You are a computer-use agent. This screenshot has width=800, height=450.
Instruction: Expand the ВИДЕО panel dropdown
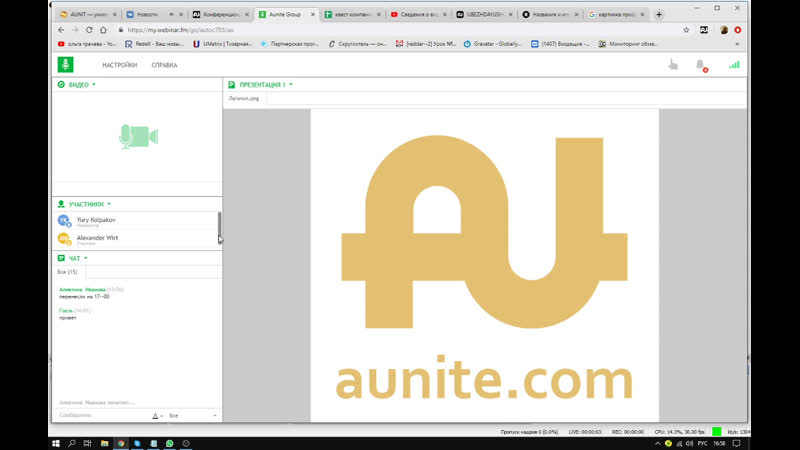click(94, 85)
